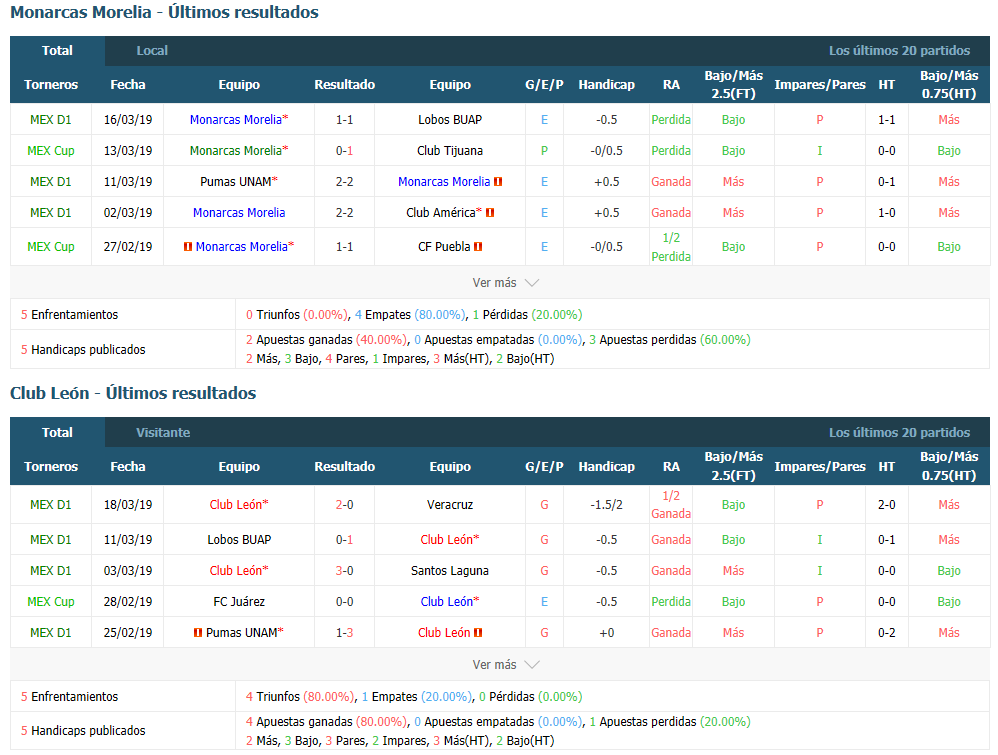Open Lobos BUAP link in Club León table
The height and width of the screenshot is (755, 998).
pyautogui.click(x=239, y=540)
